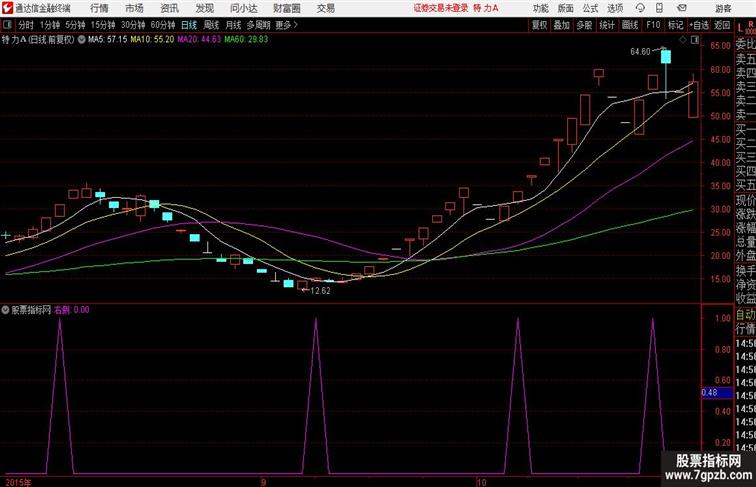Open the 版面 menu
This screenshot has height=487, width=756.
(566, 8)
